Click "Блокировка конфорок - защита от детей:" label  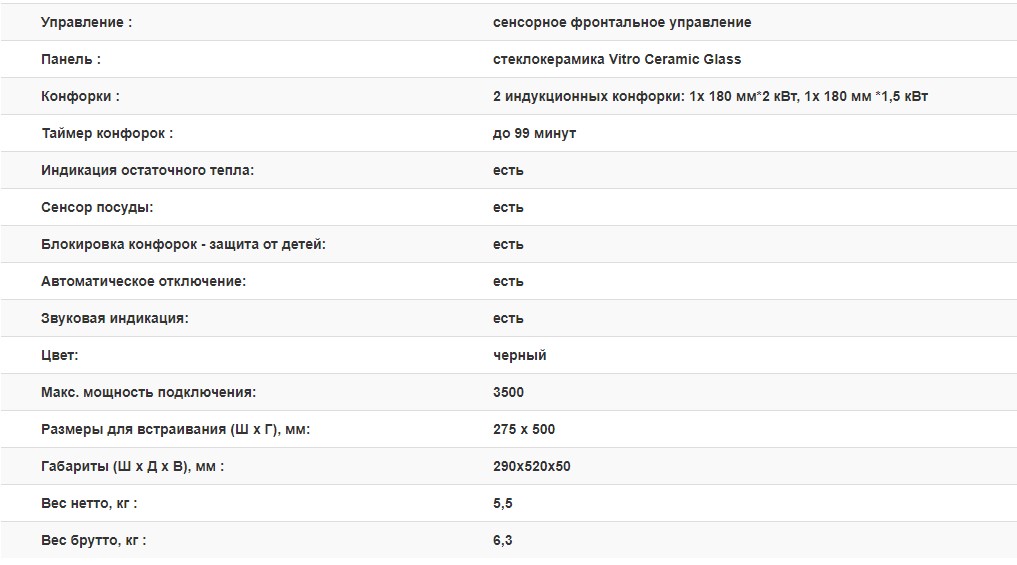[x=184, y=244]
